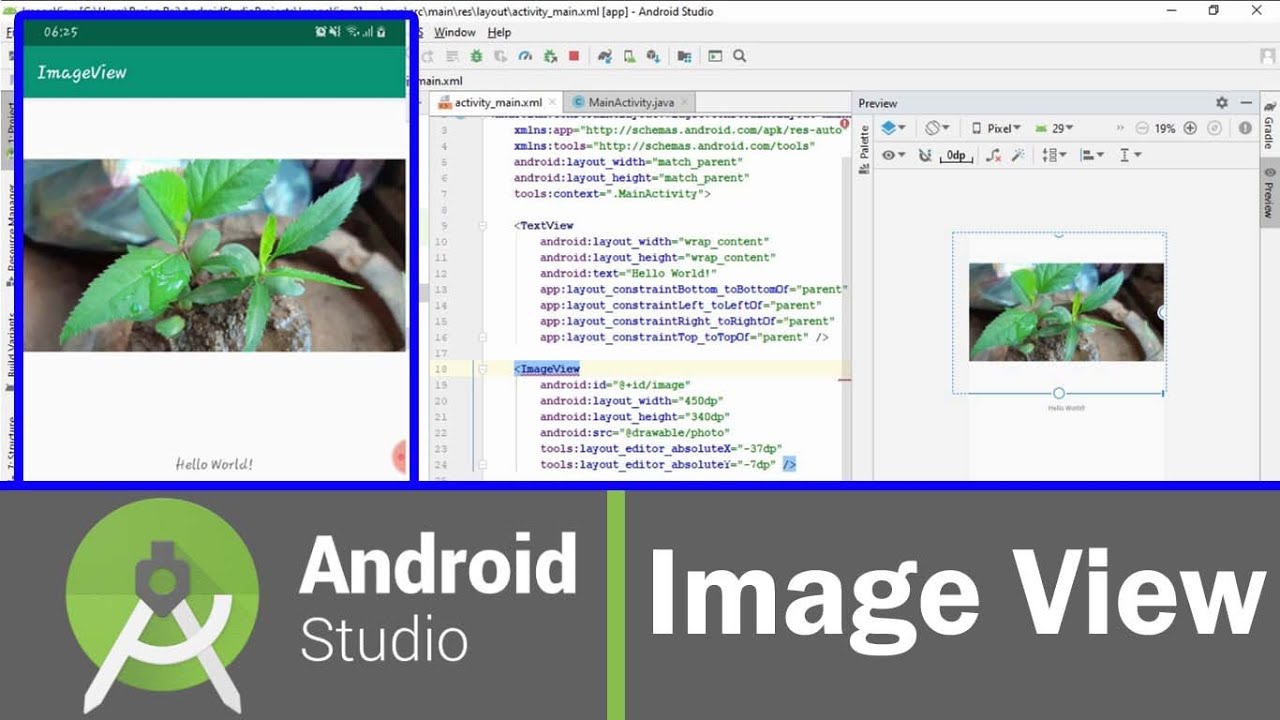Open the Window menu
Viewport: 1280px width, 720px height.
(x=455, y=32)
